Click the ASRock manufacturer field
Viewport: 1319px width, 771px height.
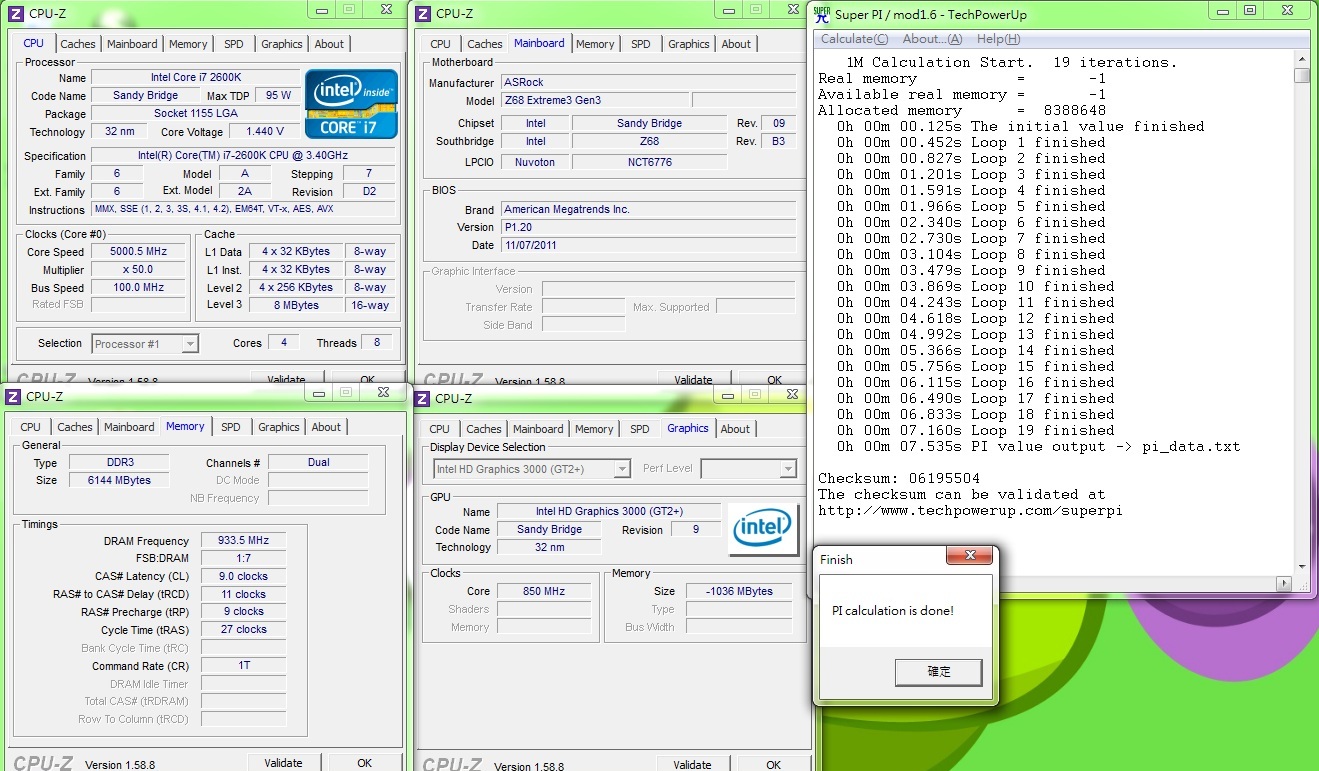(649, 83)
